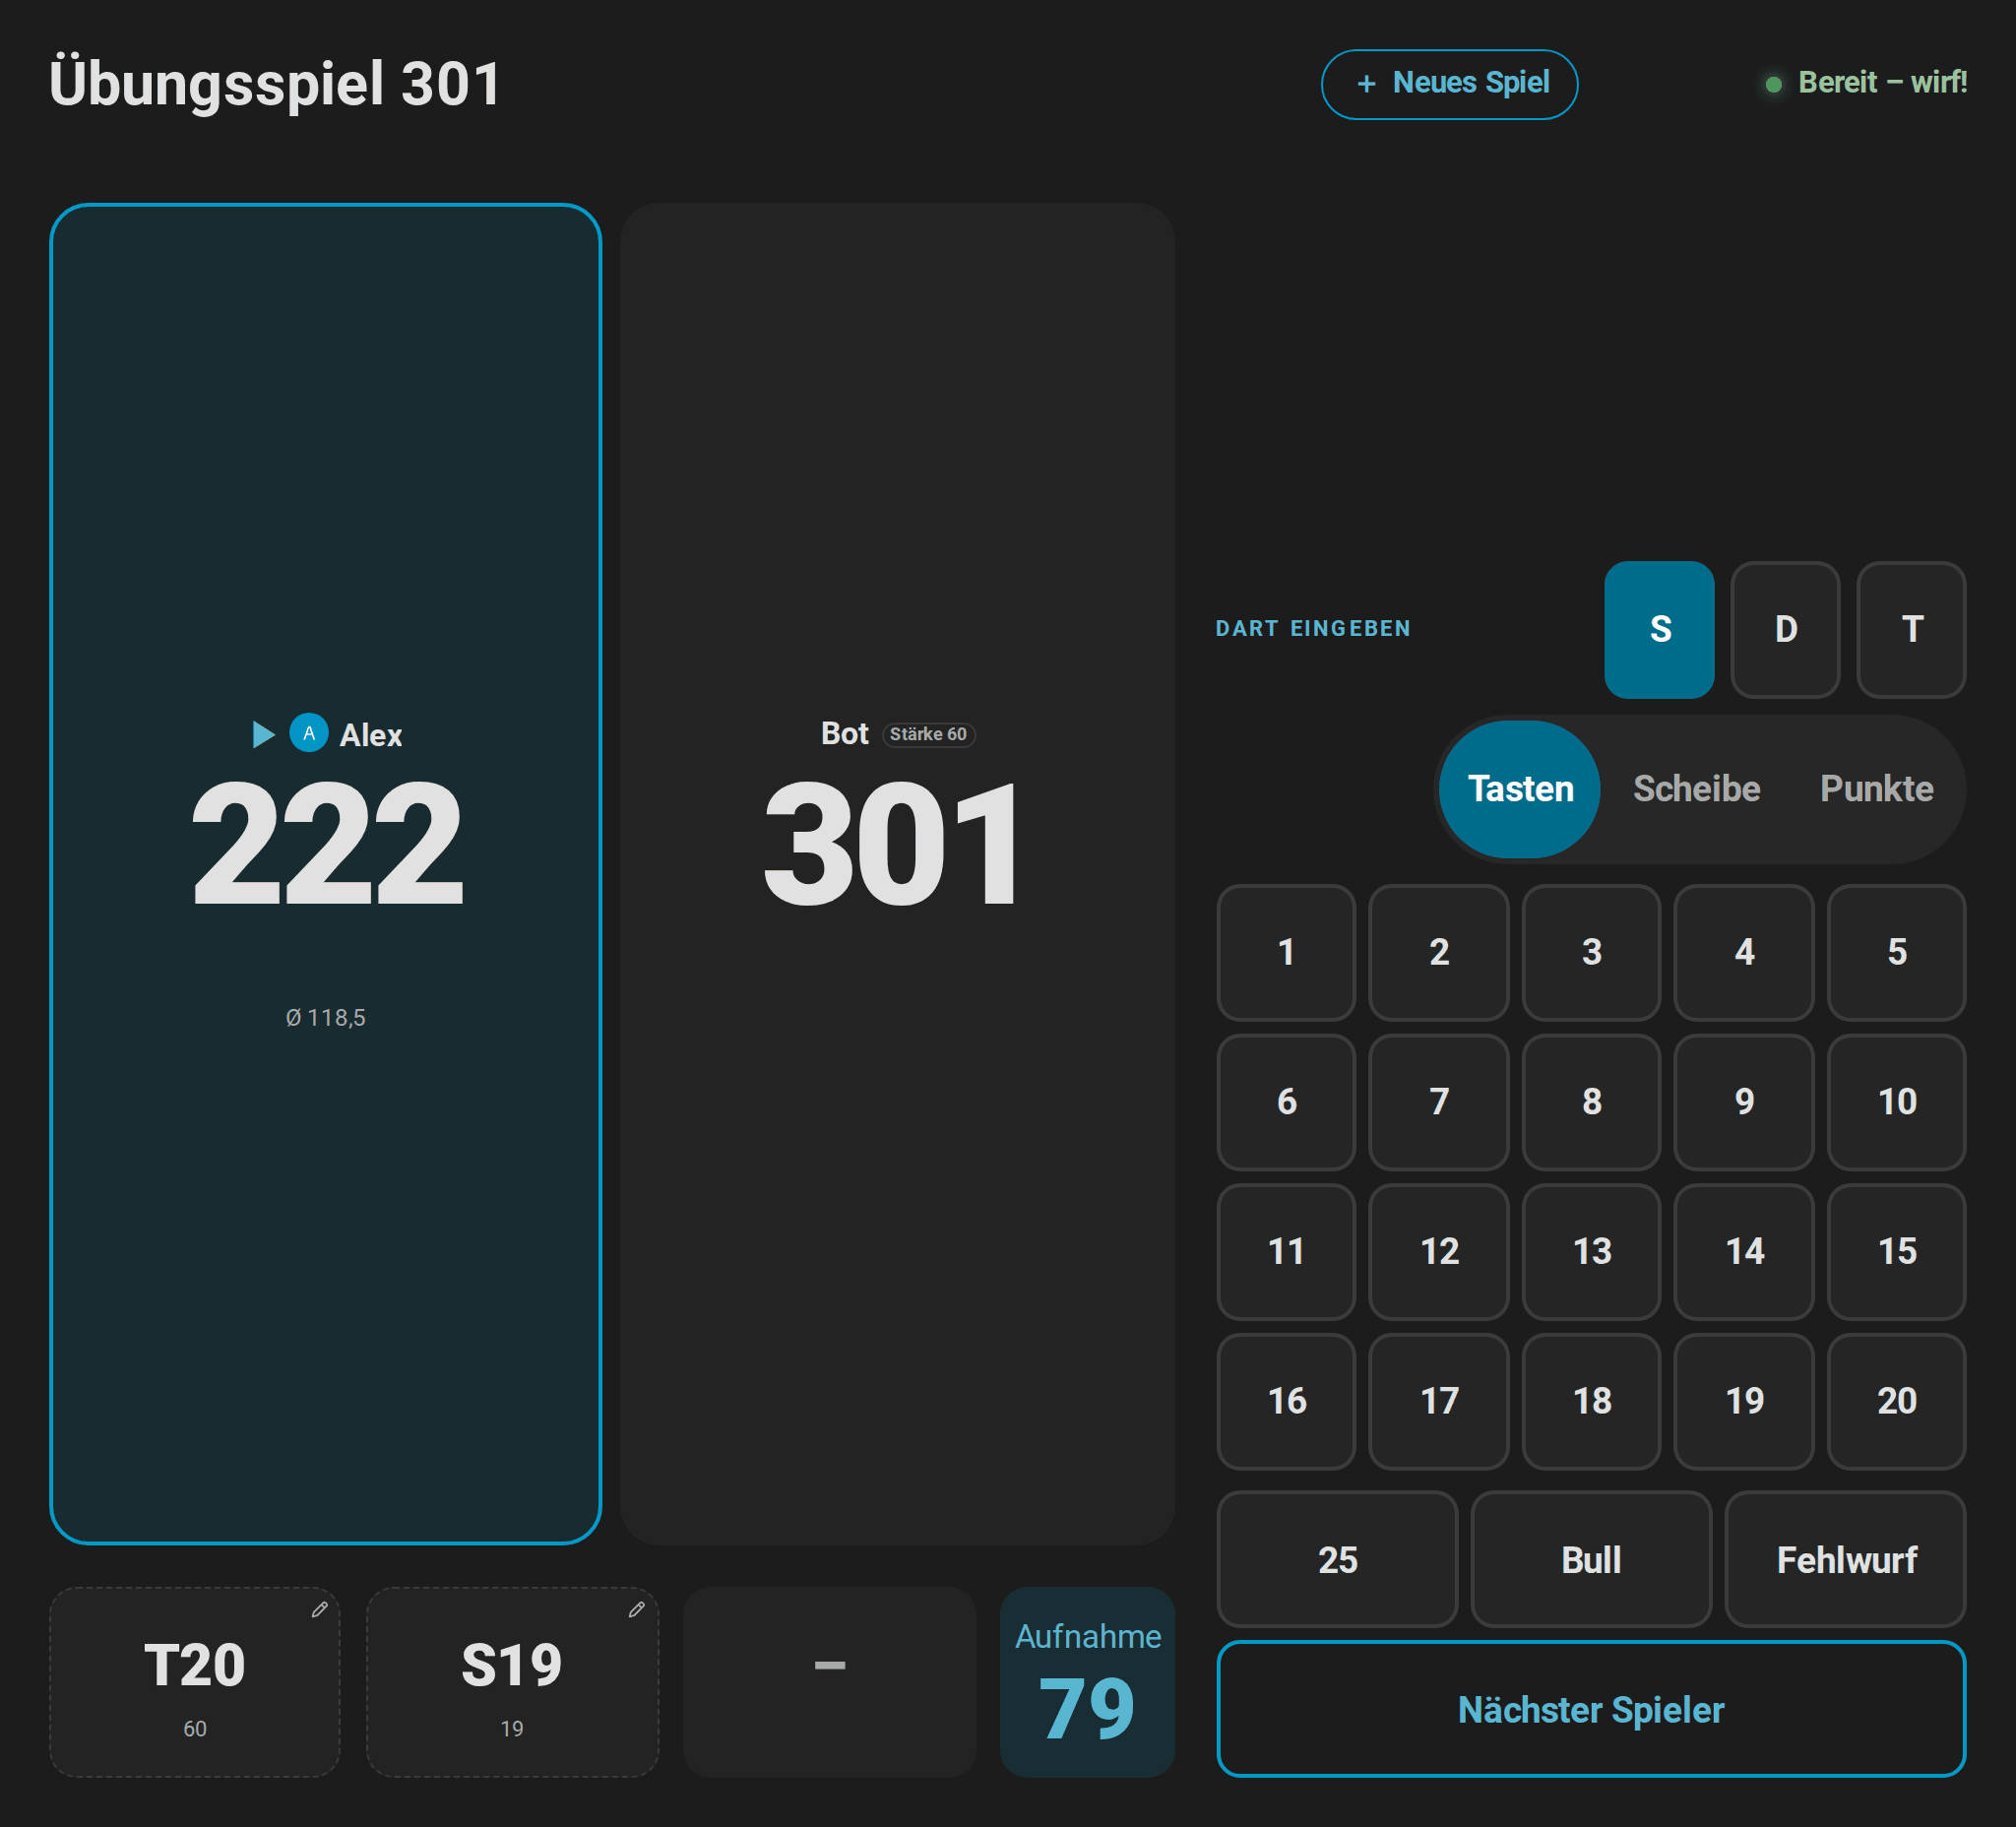Tap the 25 key

point(1337,1559)
